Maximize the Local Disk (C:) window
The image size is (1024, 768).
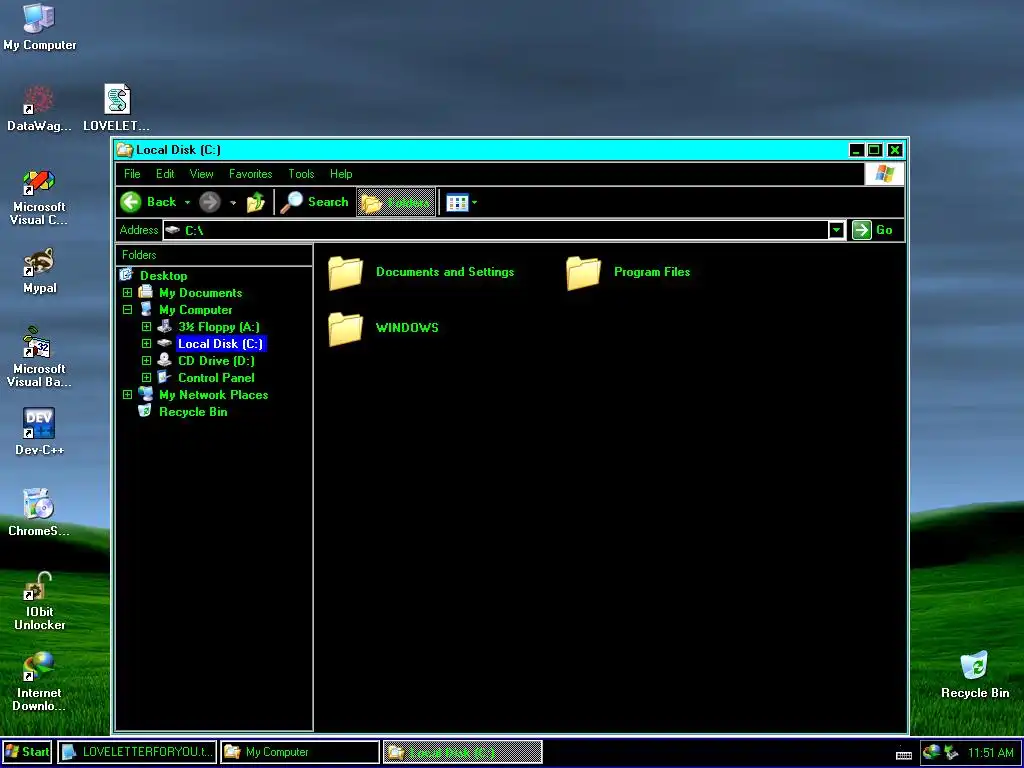(874, 150)
